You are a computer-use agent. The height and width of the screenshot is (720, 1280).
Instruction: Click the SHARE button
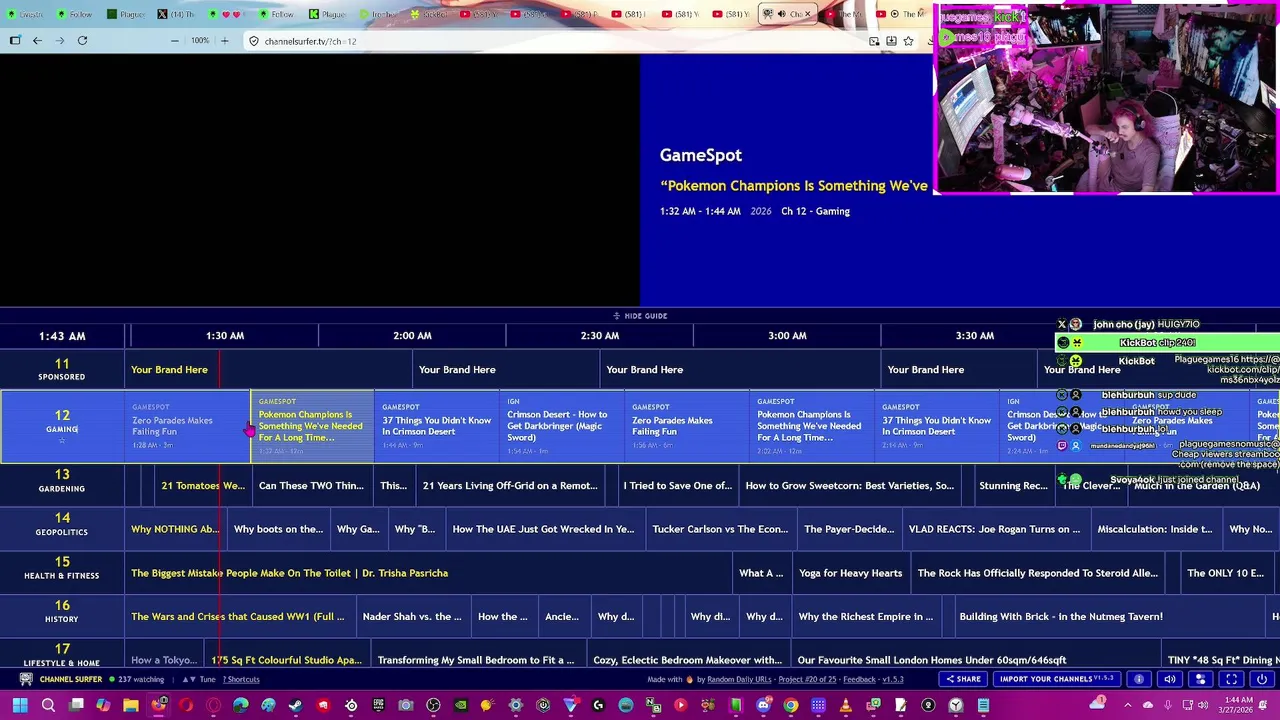(964, 679)
